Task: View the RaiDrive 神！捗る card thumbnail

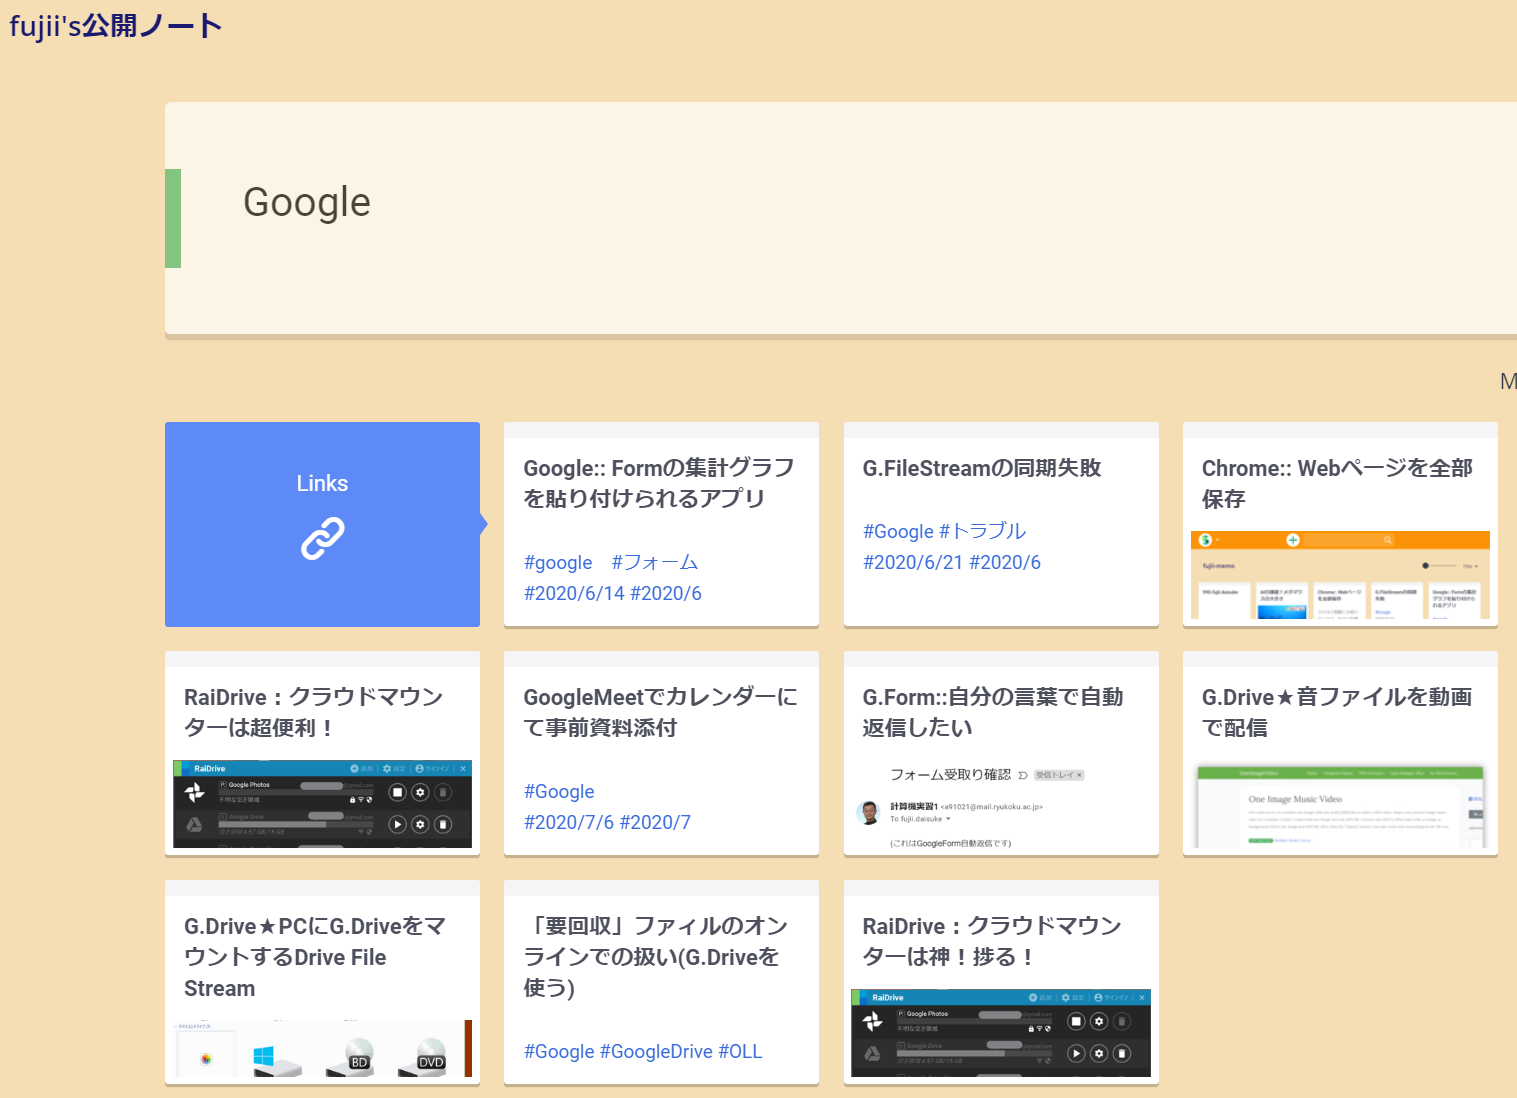Action: (1001, 1033)
